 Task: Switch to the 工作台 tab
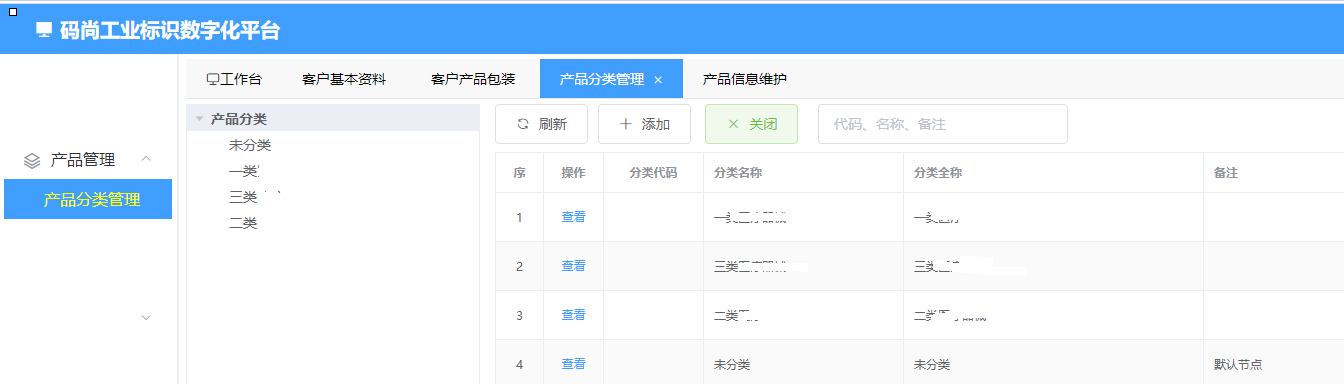click(234, 79)
